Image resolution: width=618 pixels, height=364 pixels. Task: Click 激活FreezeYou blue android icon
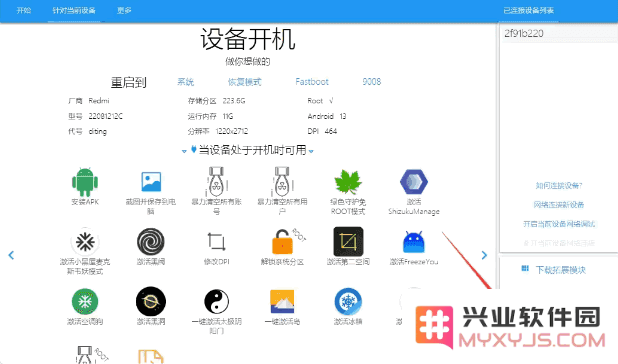(x=414, y=242)
